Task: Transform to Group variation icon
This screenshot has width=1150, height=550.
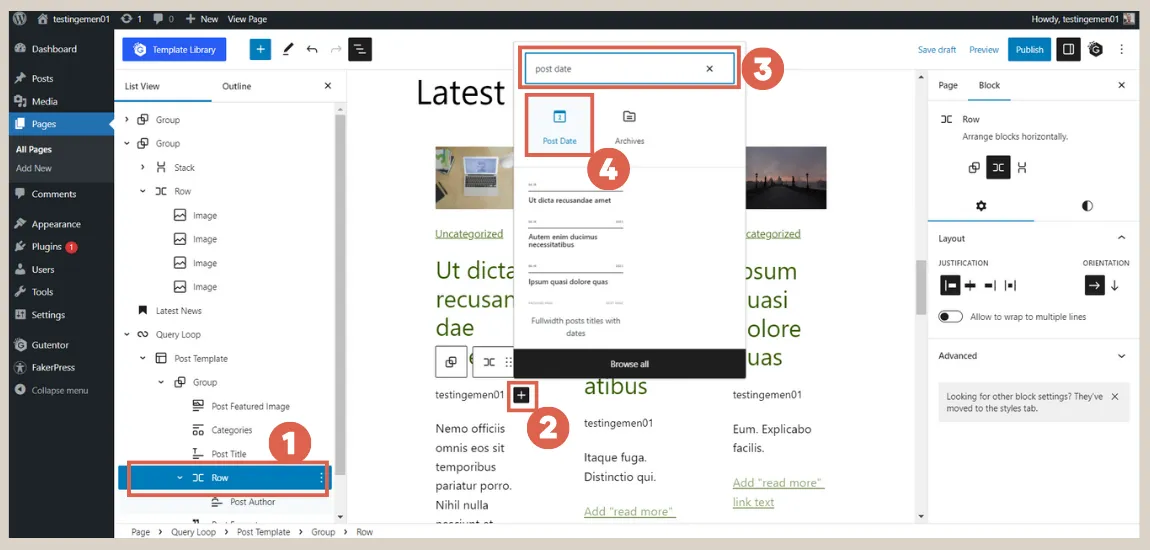Action: pyautogui.click(x=973, y=167)
